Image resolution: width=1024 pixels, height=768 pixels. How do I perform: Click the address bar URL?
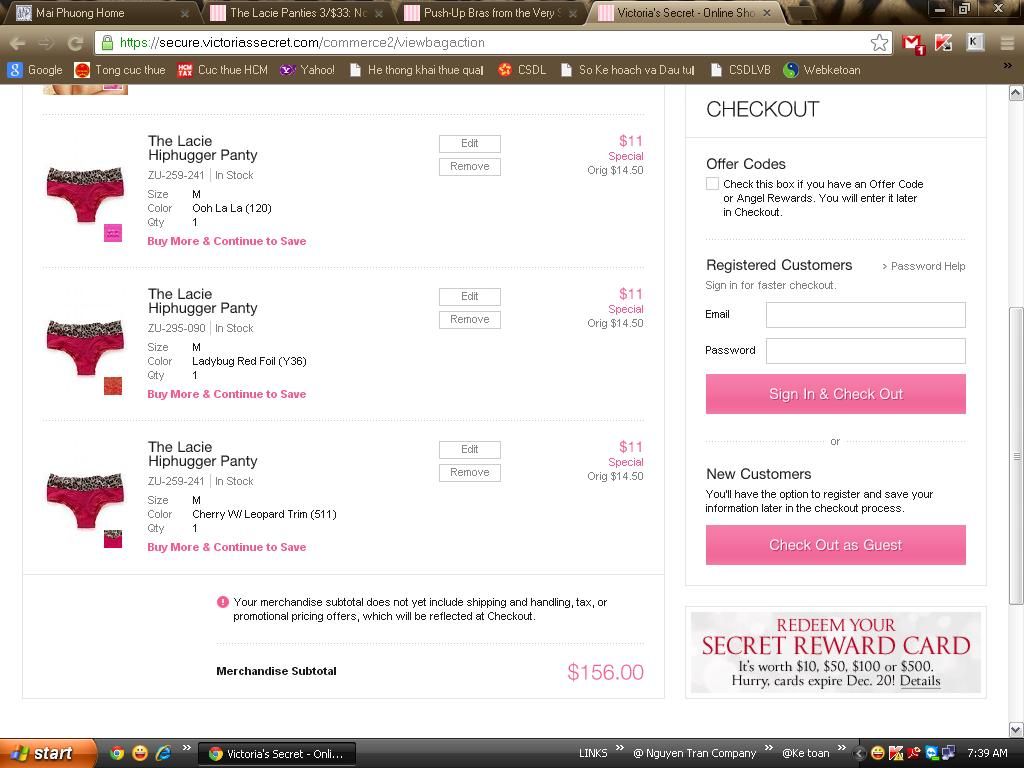click(483, 43)
